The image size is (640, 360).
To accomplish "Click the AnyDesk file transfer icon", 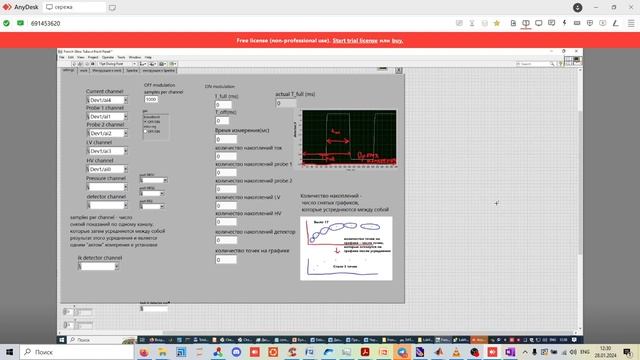I will [513, 23].
